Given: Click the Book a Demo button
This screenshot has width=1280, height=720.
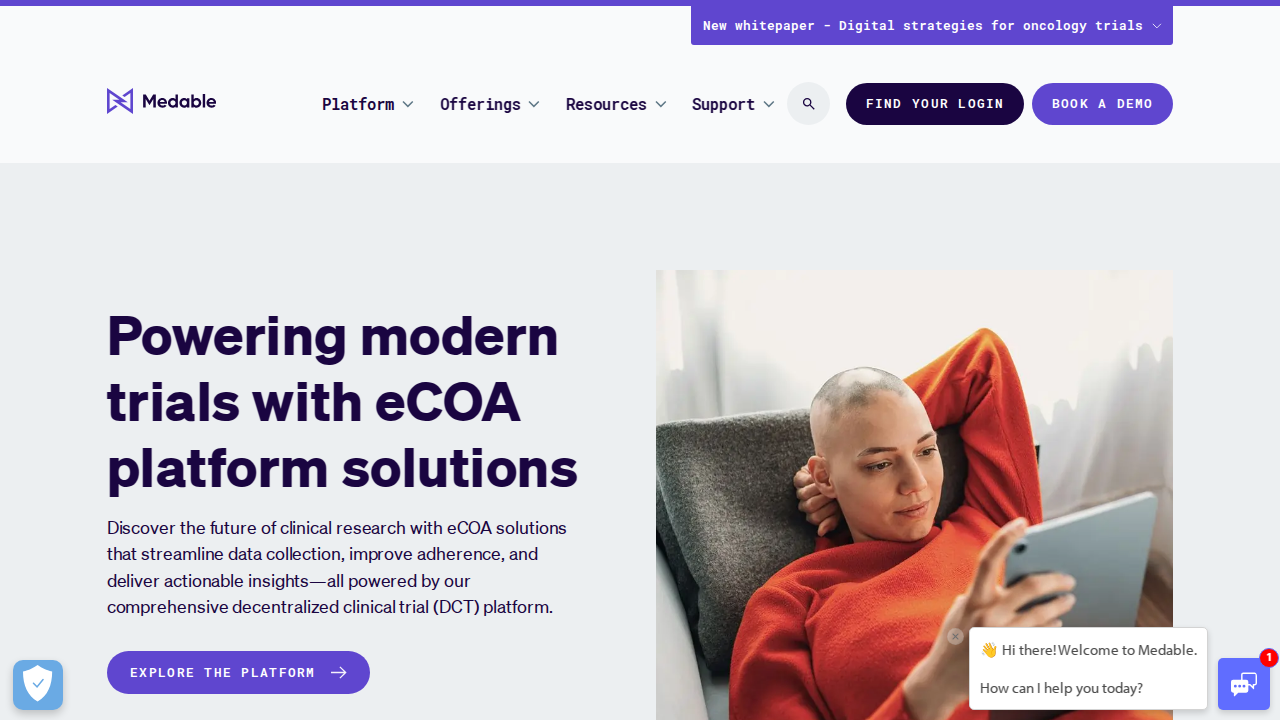Looking at the screenshot, I should point(1102,104).
